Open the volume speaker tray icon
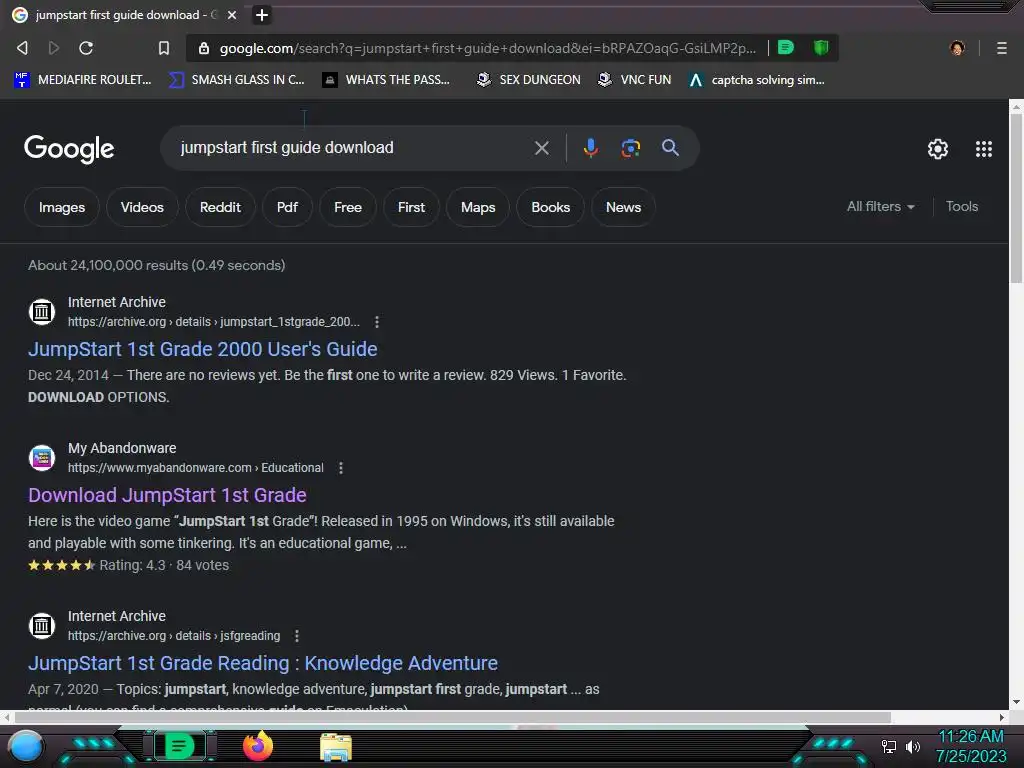 click(x=913, y=746)
